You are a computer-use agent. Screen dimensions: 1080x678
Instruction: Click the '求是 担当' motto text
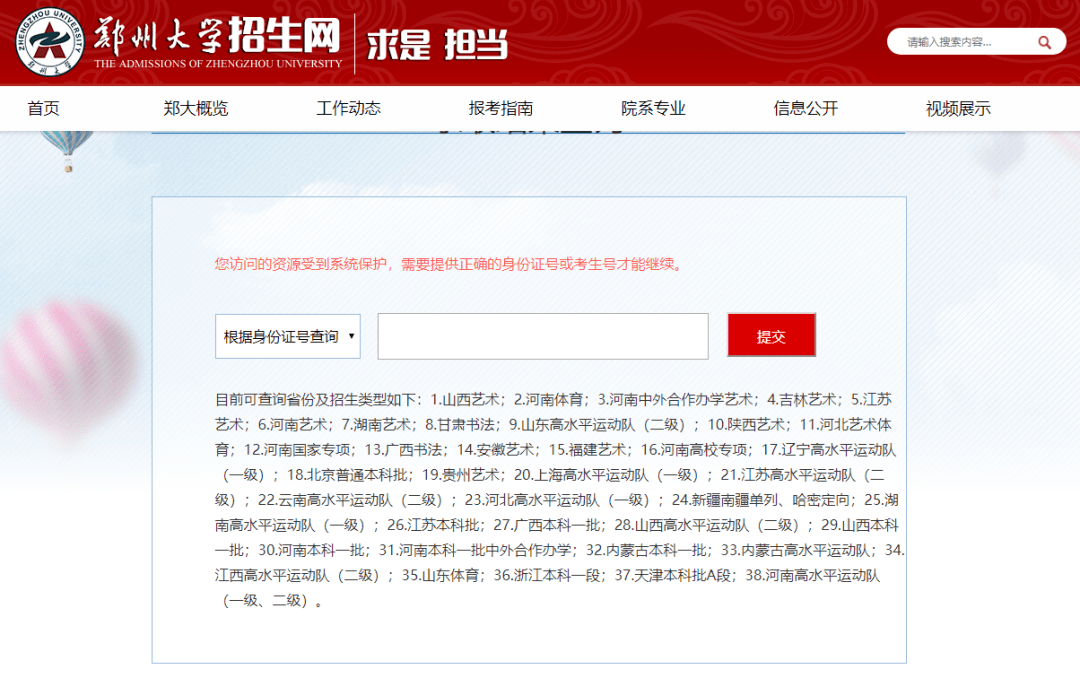[437, 45]
